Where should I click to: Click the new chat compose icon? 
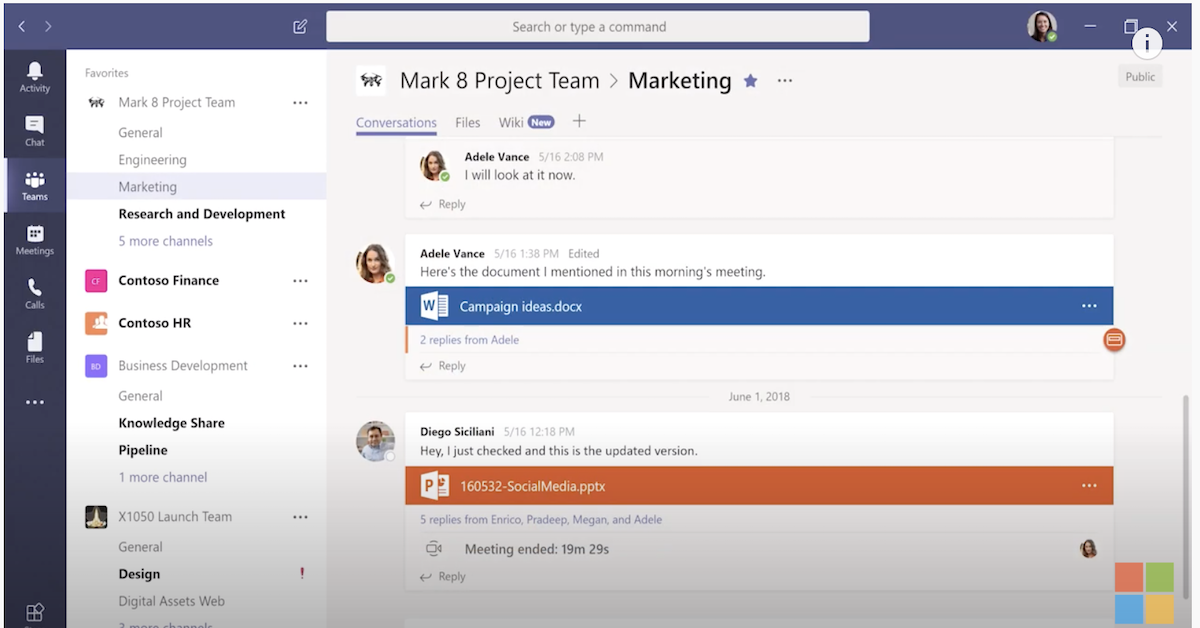[300, 27]
